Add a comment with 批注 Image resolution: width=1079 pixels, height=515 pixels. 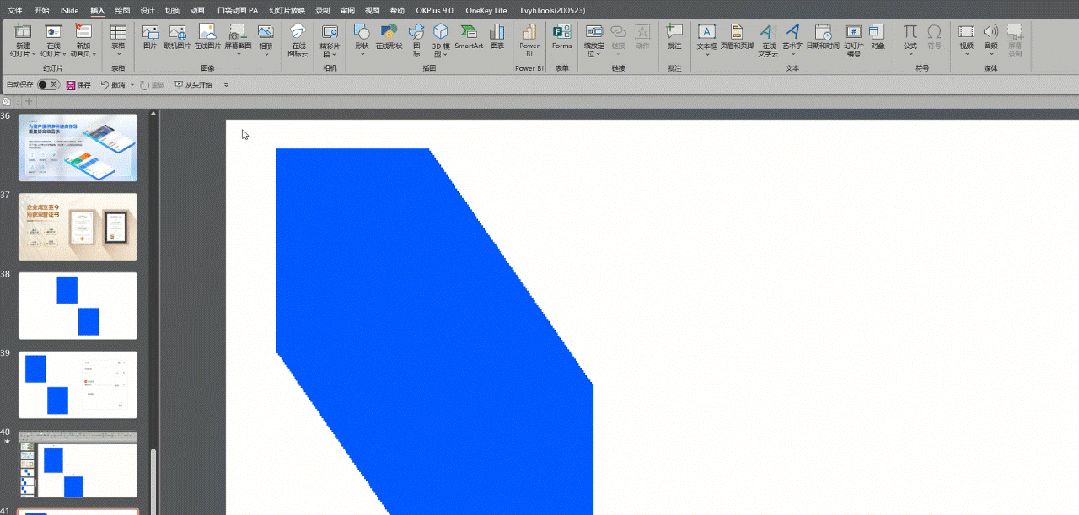coord(674,36)
